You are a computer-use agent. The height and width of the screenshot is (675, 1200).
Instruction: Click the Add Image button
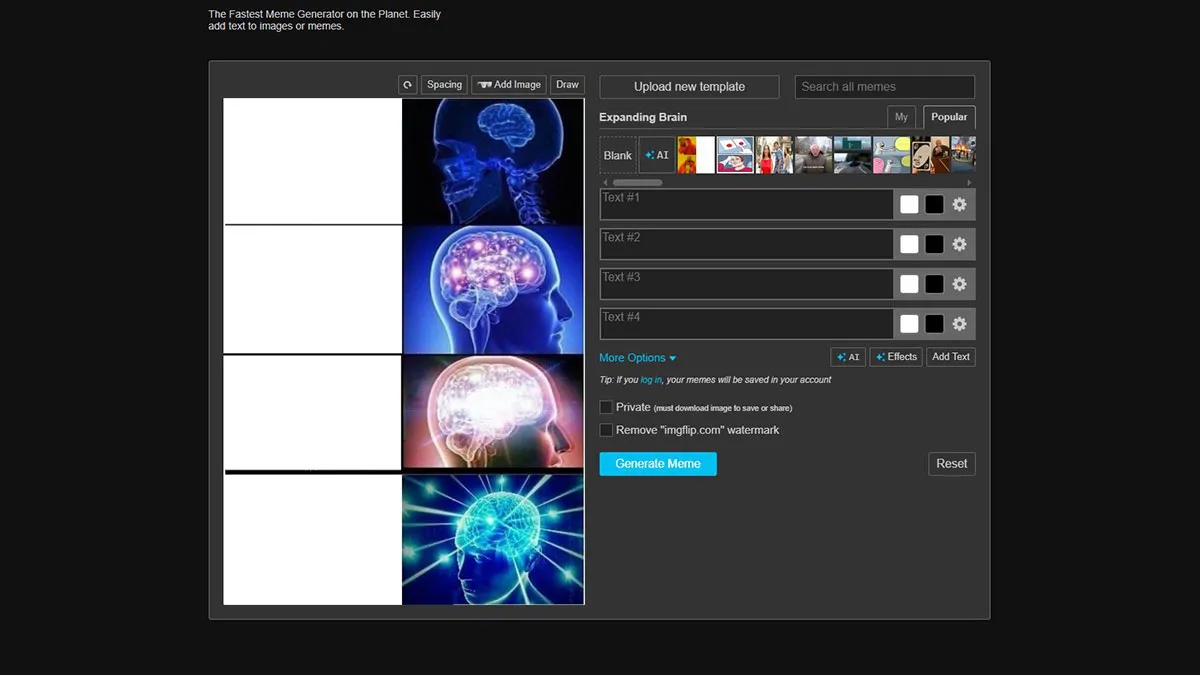point(509,85)
